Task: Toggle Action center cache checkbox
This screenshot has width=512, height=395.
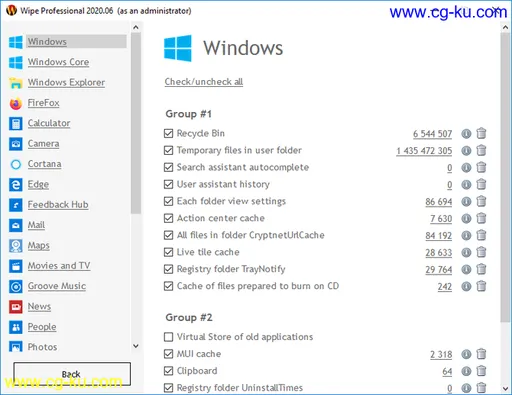Action: 169,218
